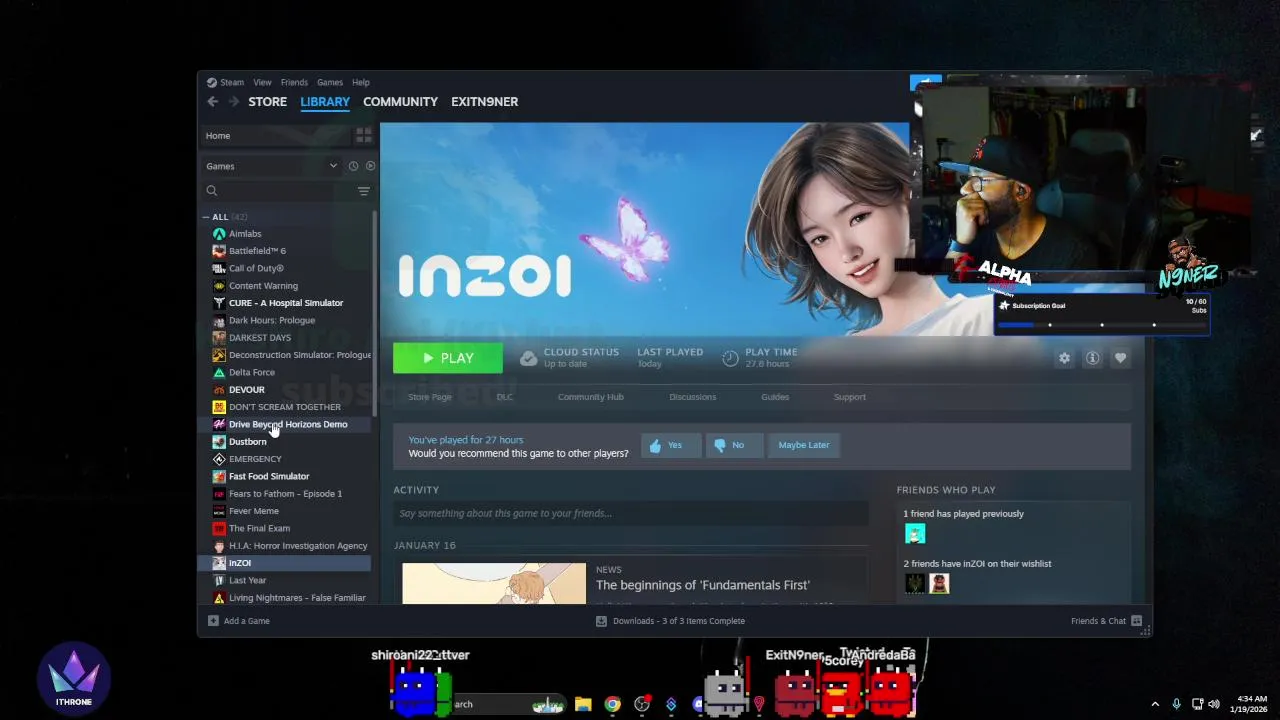Open the Steam menu
The image size is (1280, 720).
226,82
